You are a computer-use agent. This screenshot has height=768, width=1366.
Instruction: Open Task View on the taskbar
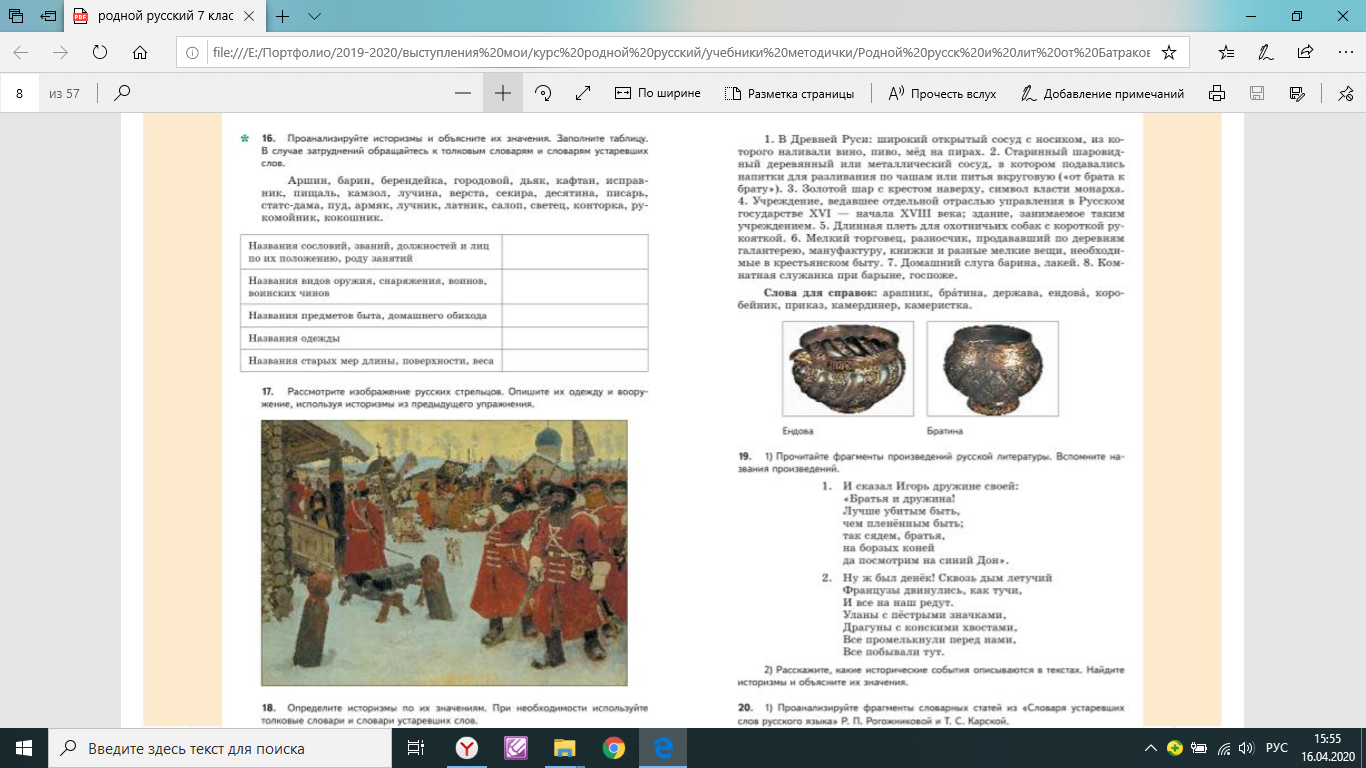[x=414, y=748]
